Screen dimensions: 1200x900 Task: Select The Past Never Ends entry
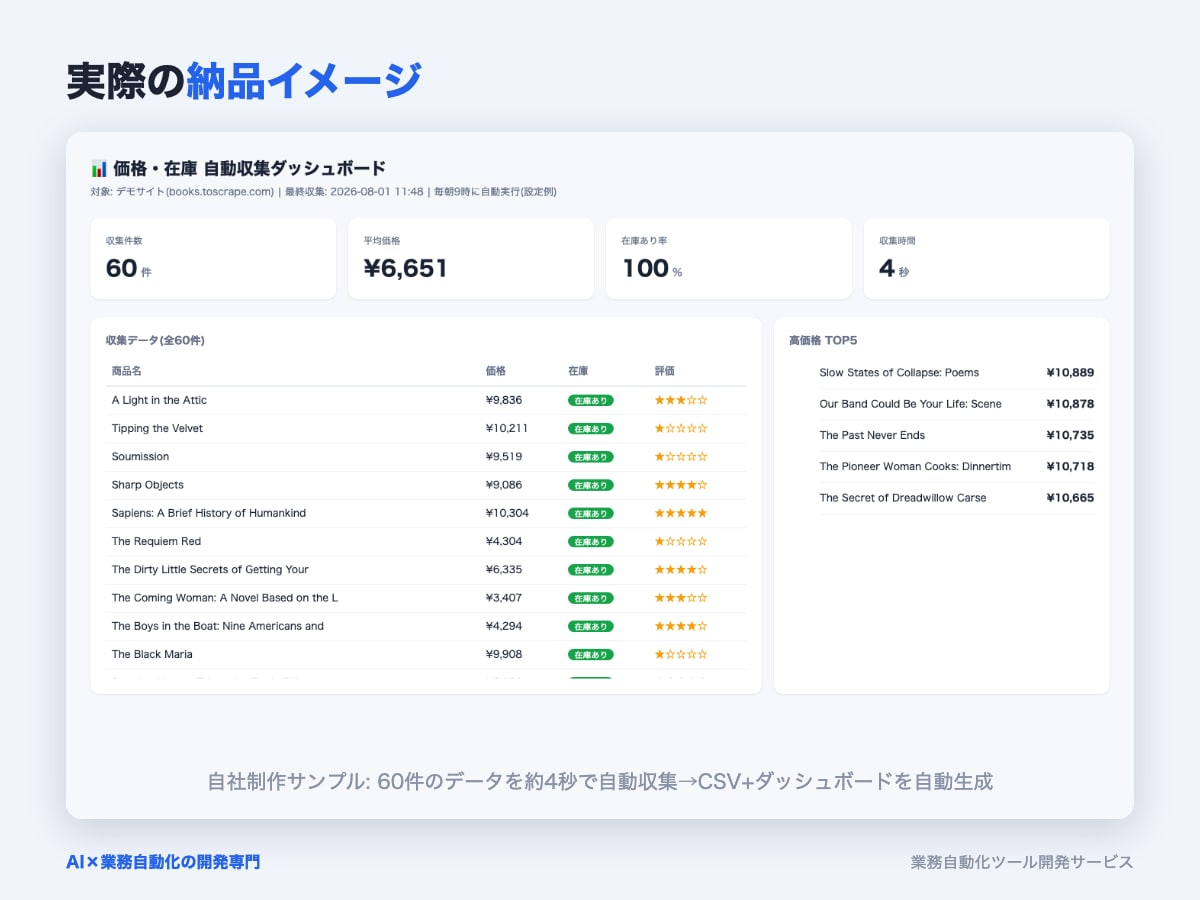coord(872,435)
